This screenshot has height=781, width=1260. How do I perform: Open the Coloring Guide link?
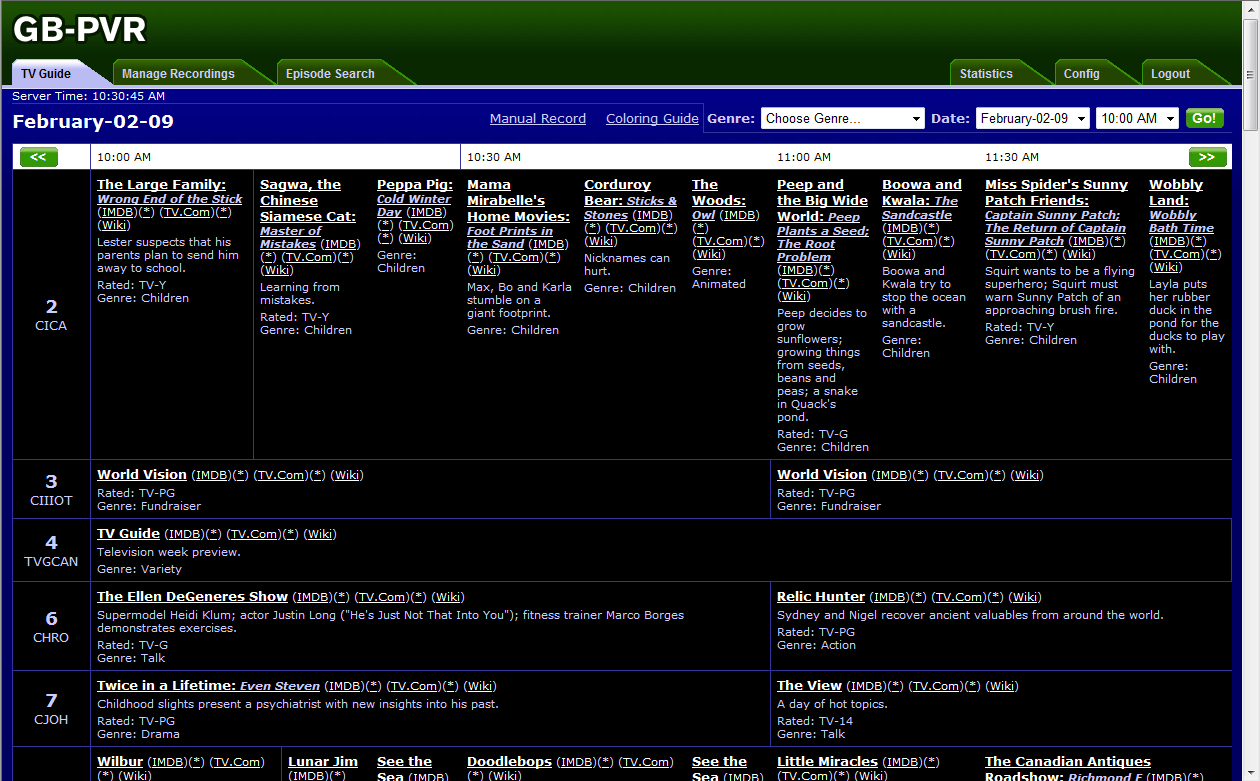(x=652, y=119)
